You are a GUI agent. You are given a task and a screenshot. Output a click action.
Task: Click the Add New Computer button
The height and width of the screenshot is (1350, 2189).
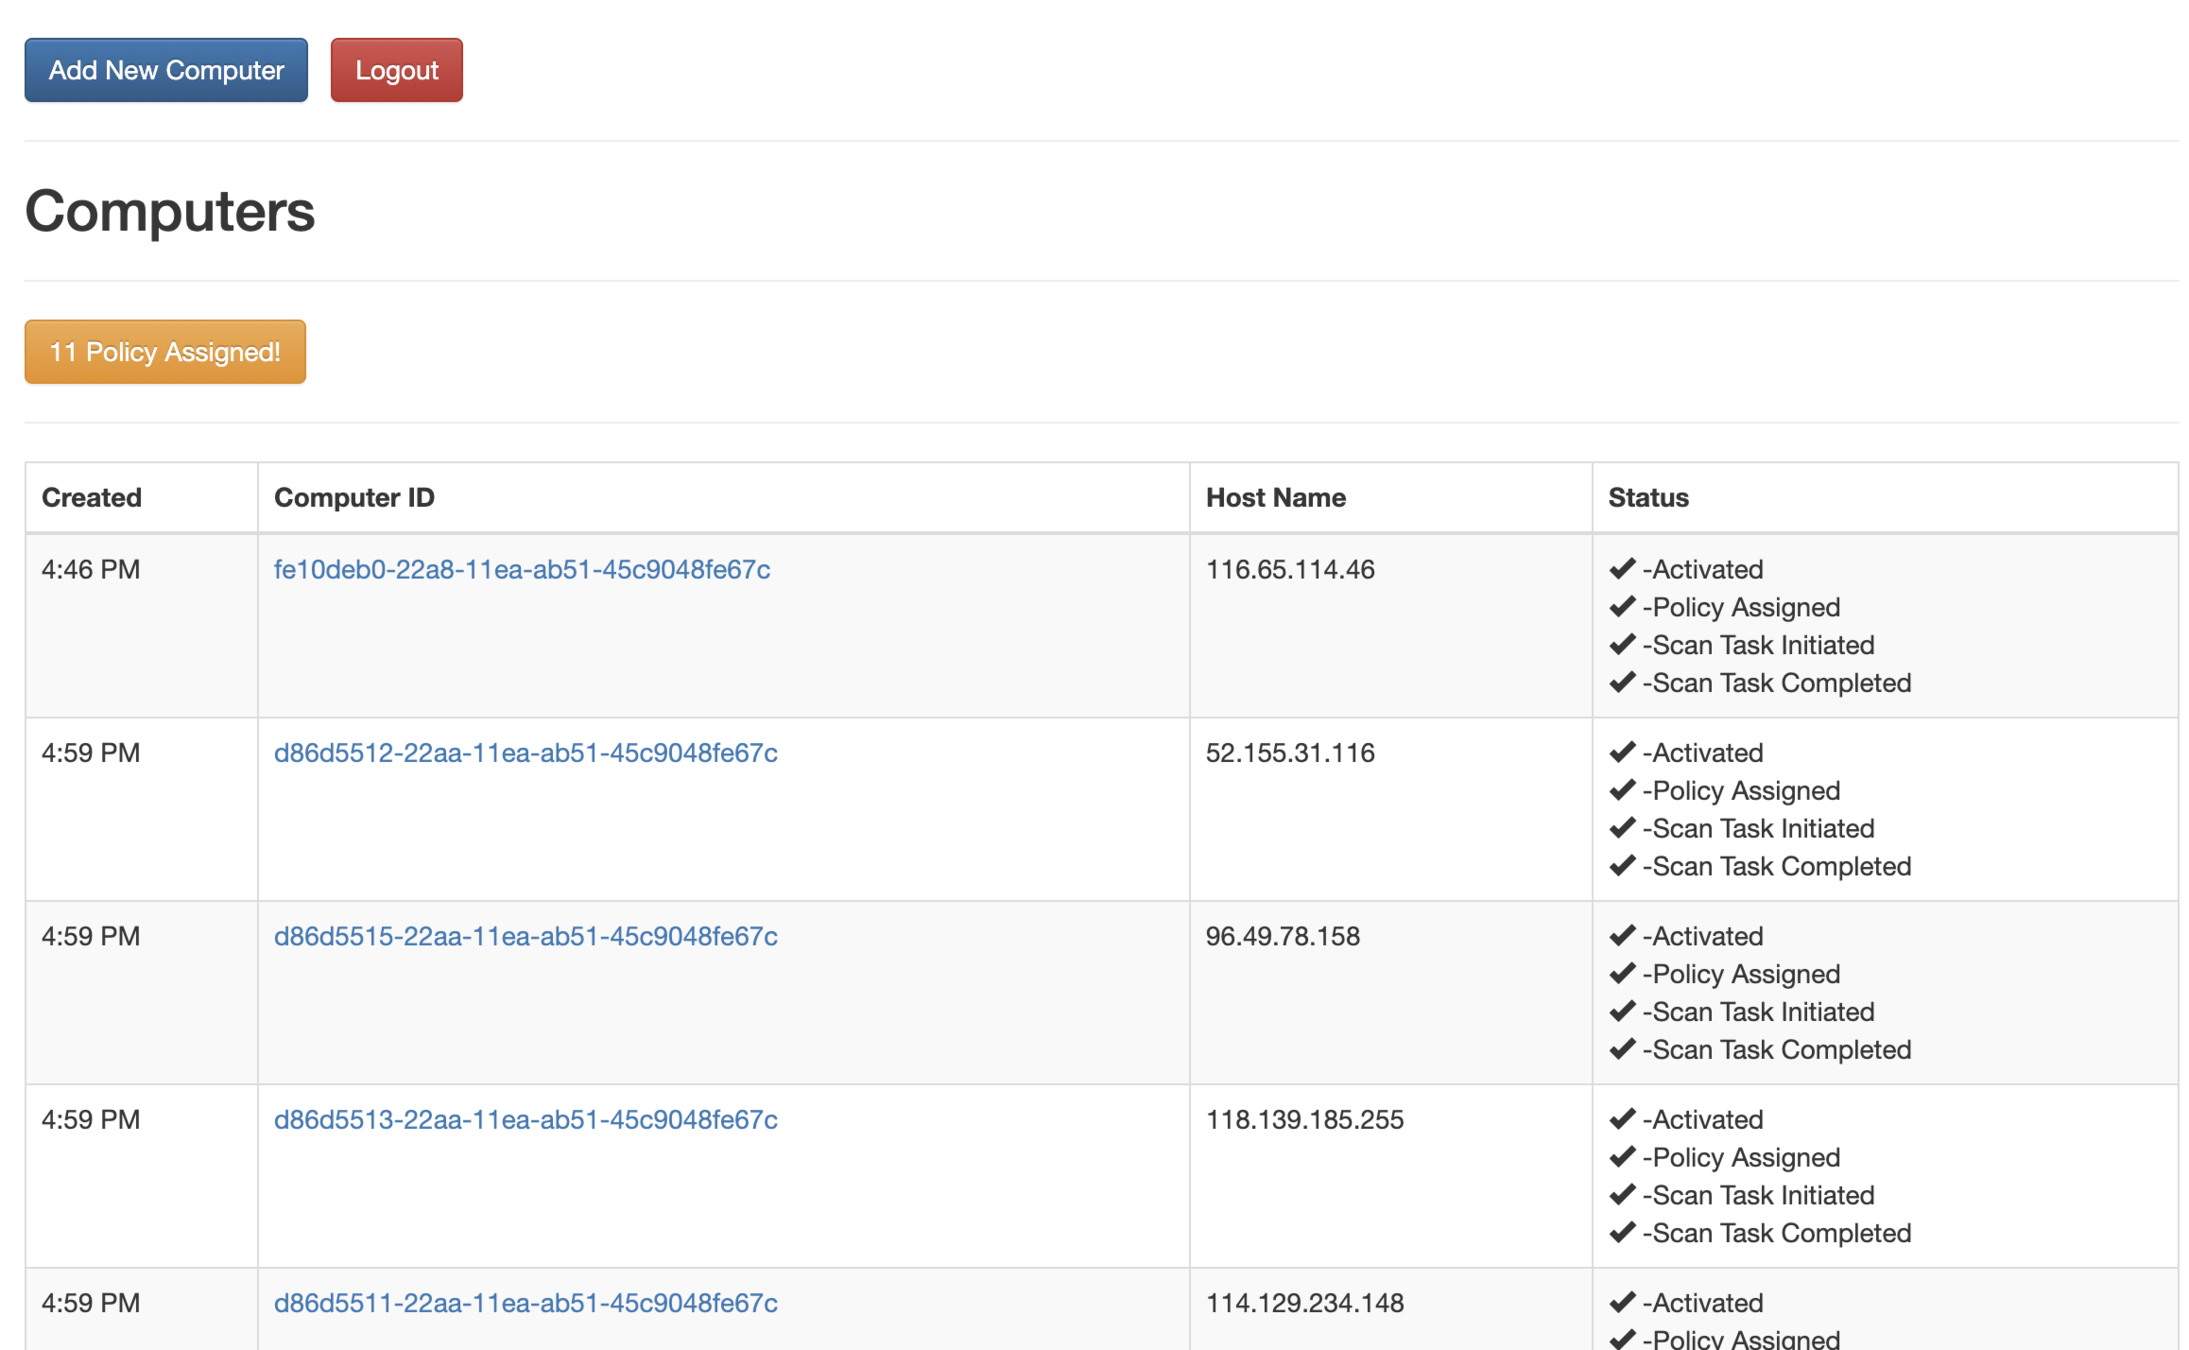(166, 70)
